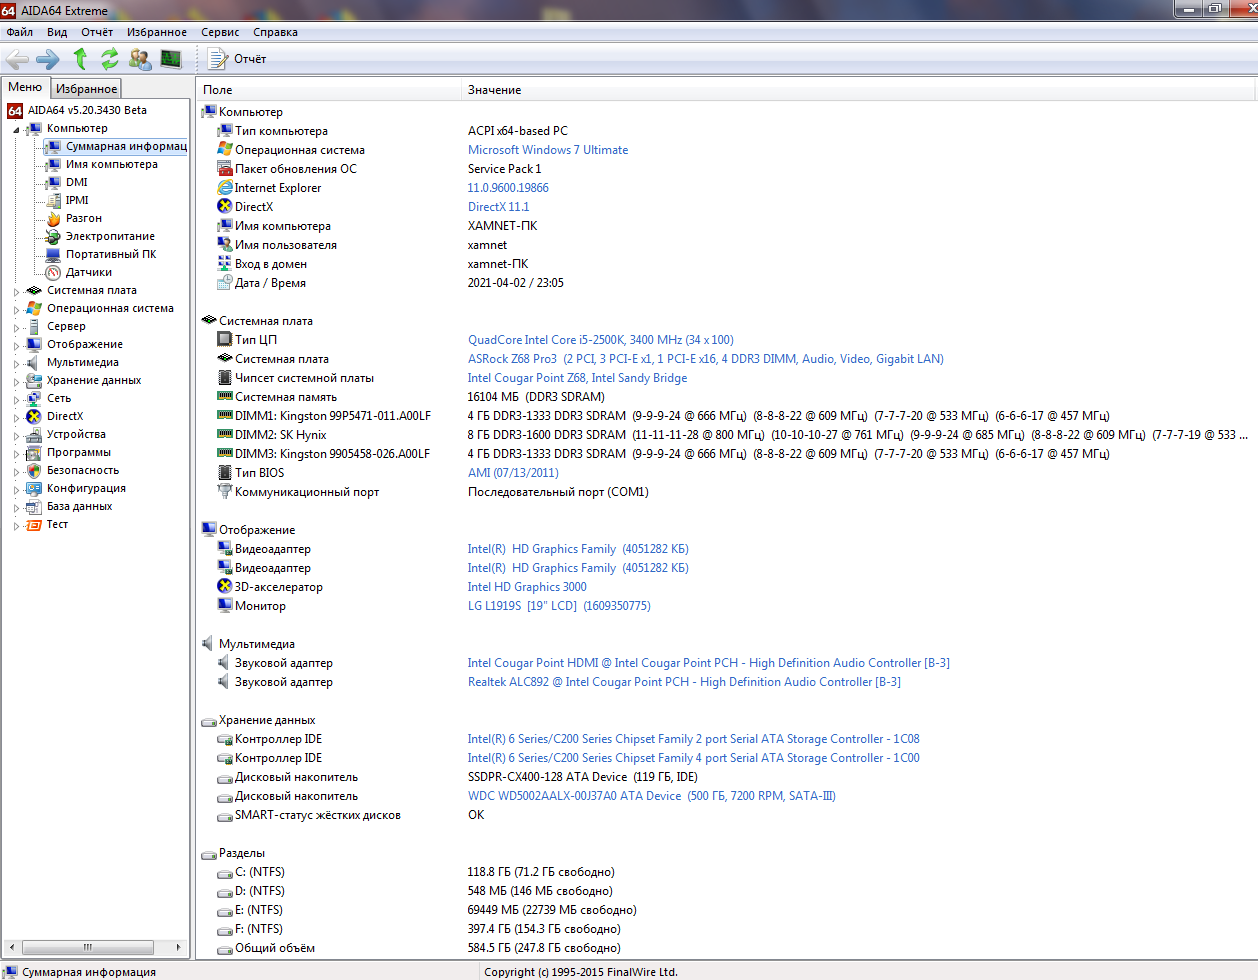1258x980 pixels.
Task: Select the Разгон flame icon
Action: (53, 218)
